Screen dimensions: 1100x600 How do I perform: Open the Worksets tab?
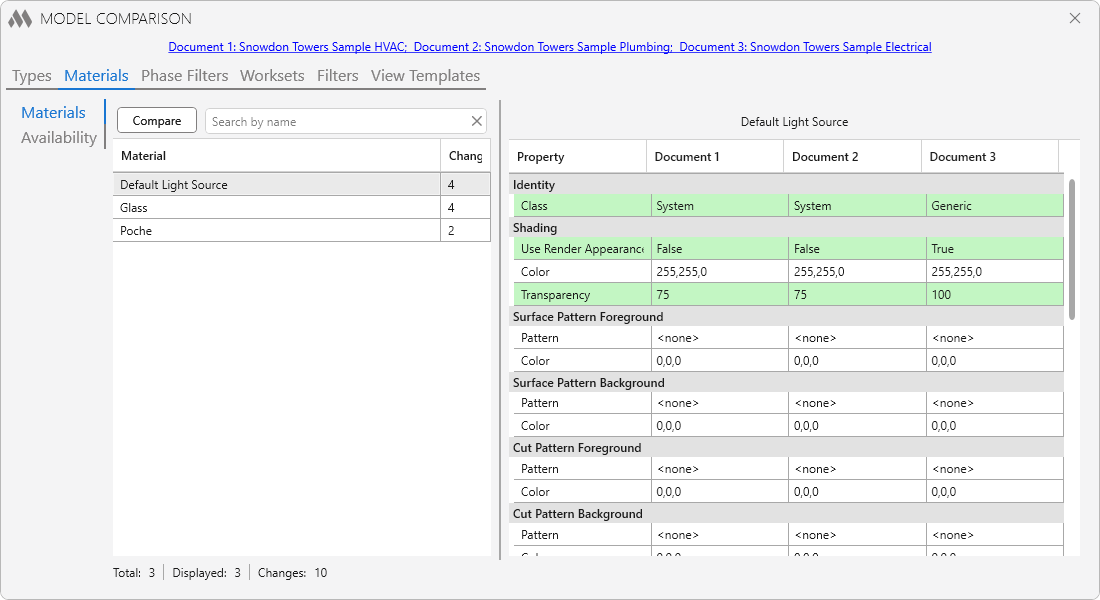coord(272,76)
